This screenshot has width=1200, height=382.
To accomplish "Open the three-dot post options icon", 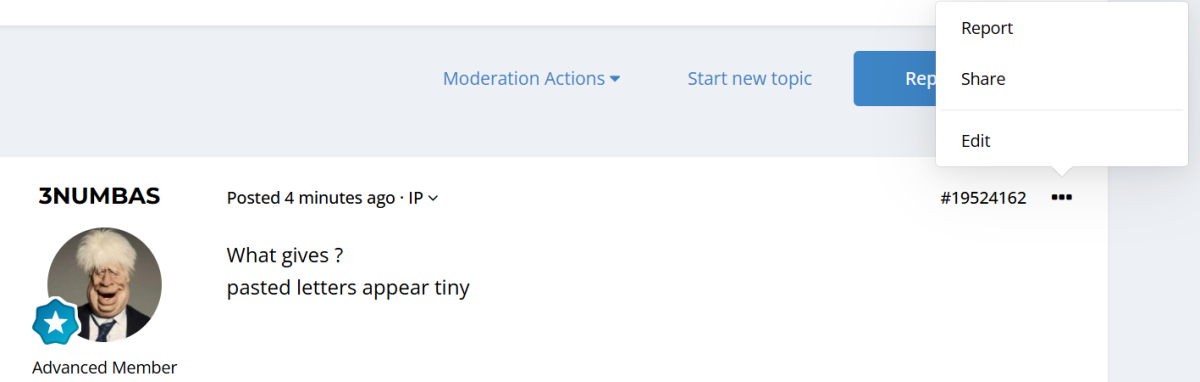I will [1062, 198].
